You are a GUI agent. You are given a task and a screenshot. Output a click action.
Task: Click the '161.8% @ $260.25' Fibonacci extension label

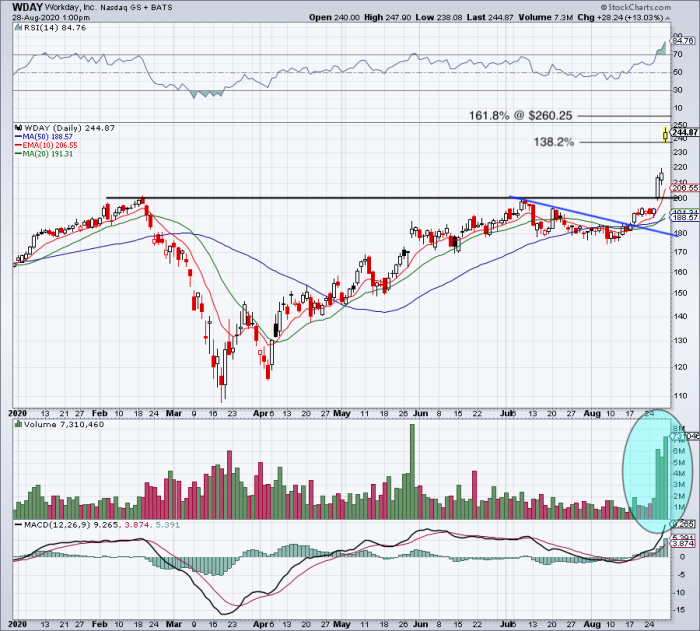click(520, 116)
